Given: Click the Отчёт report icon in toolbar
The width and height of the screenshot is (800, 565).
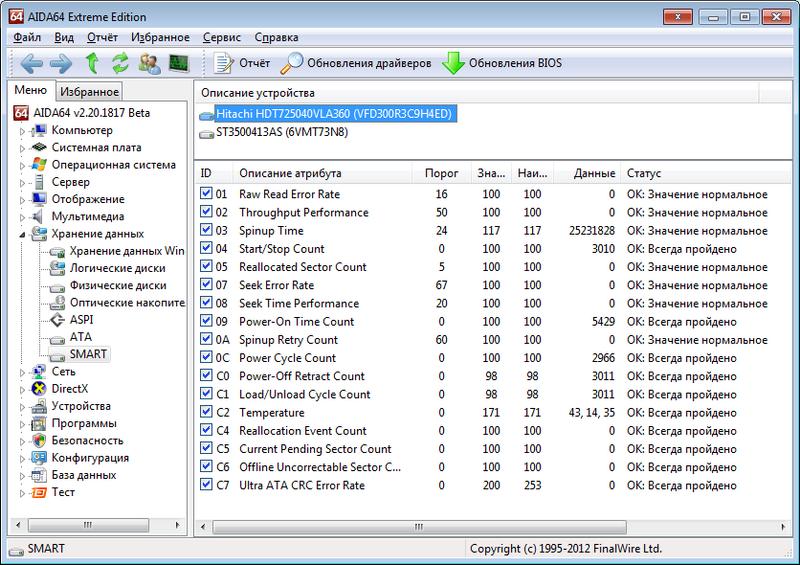Looking at the screenshot, I should [x=223, y=63].
